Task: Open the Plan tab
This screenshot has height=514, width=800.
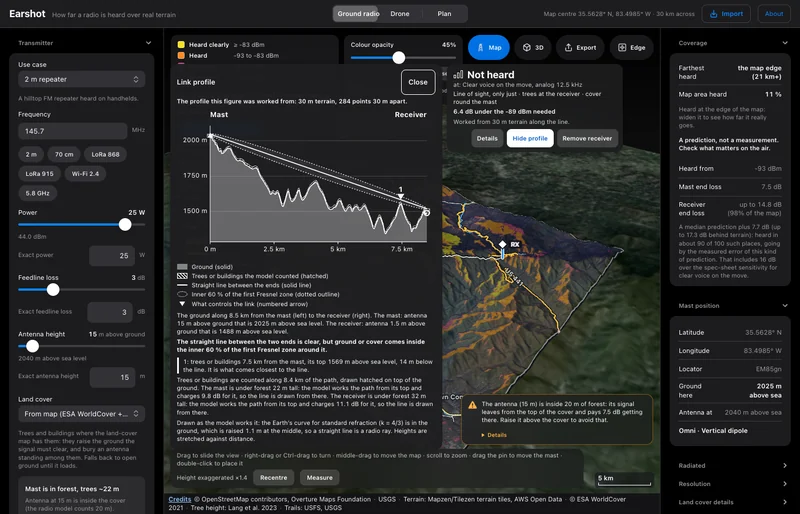Action: point(444,14)
